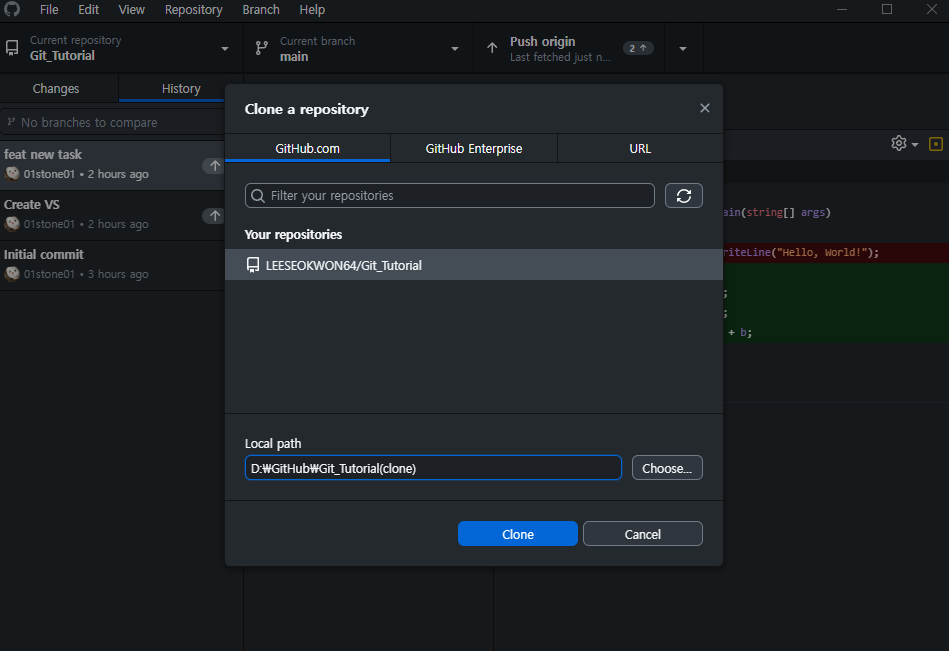Open the Push origin options arrow
This screenshot has width=949, height=651.
pos(683,48)
